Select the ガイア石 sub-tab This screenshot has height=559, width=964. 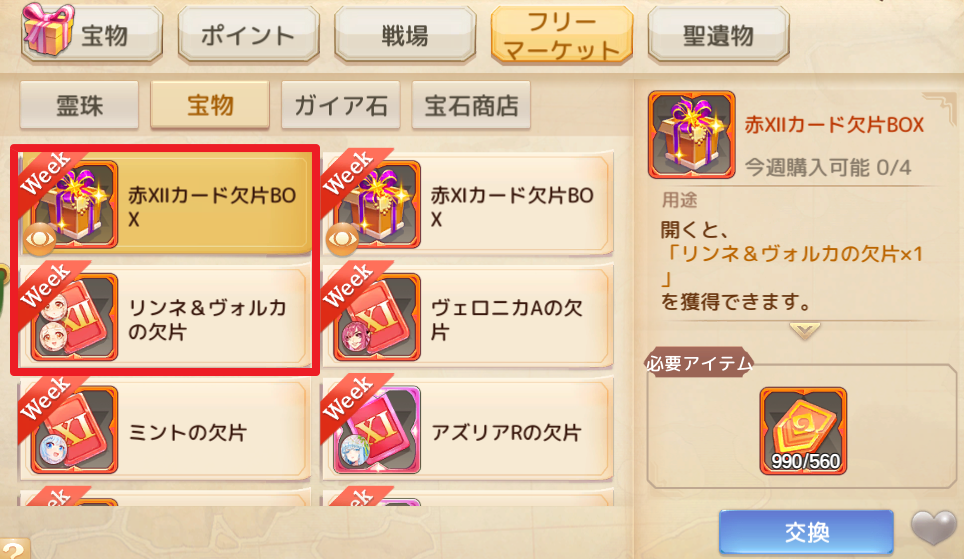[341, 105]
